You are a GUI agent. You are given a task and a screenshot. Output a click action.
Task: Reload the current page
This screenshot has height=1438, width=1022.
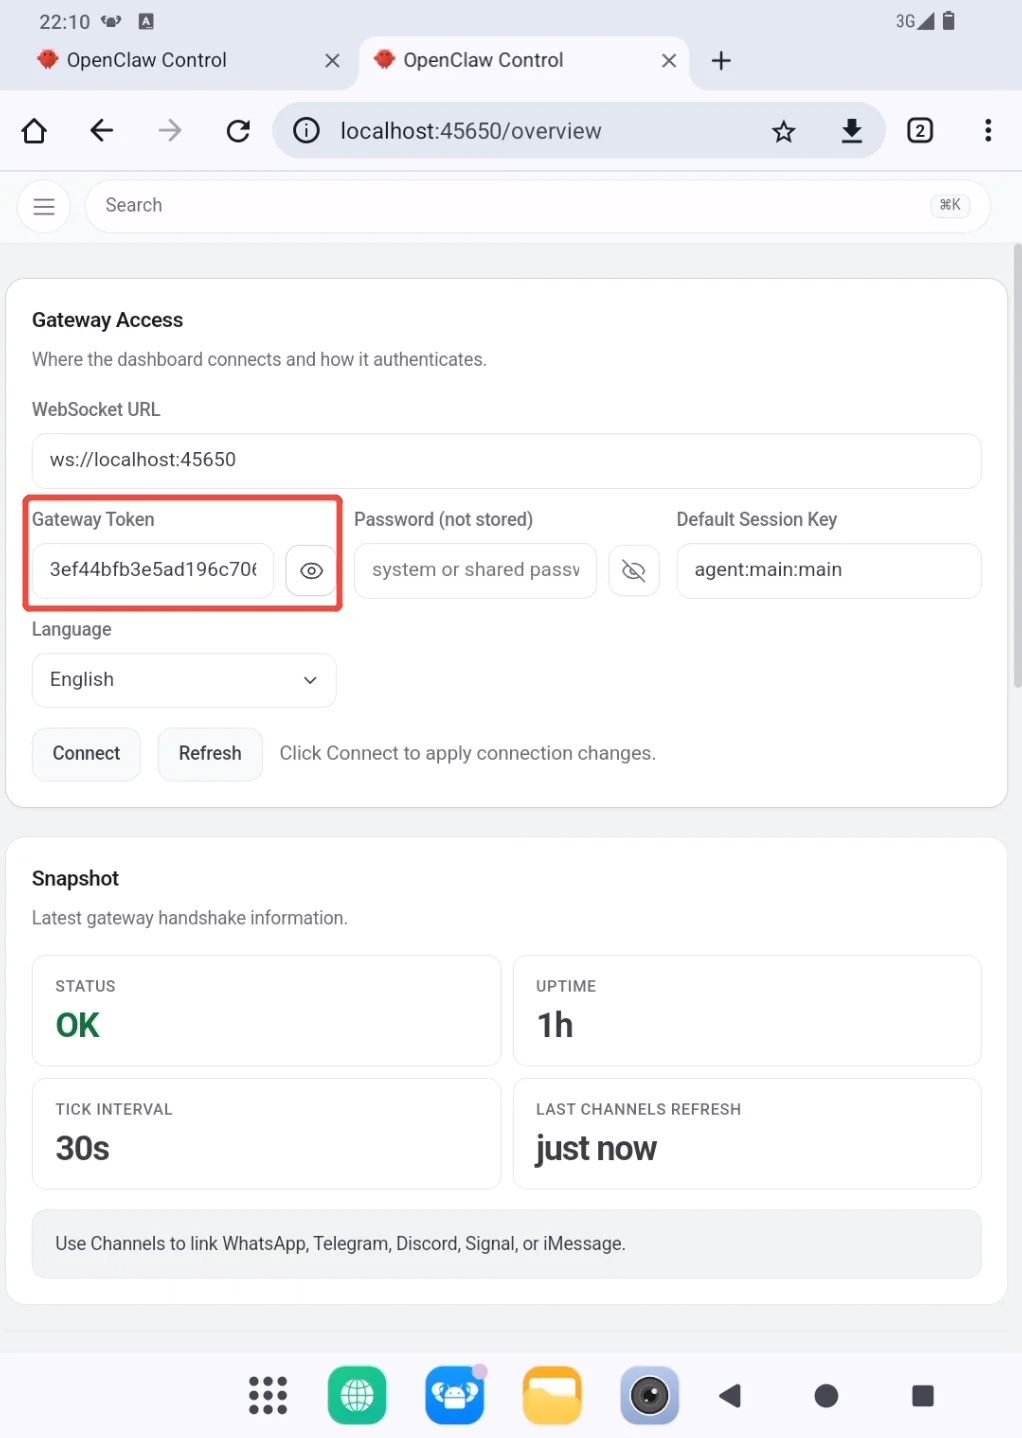click(238, 131)
